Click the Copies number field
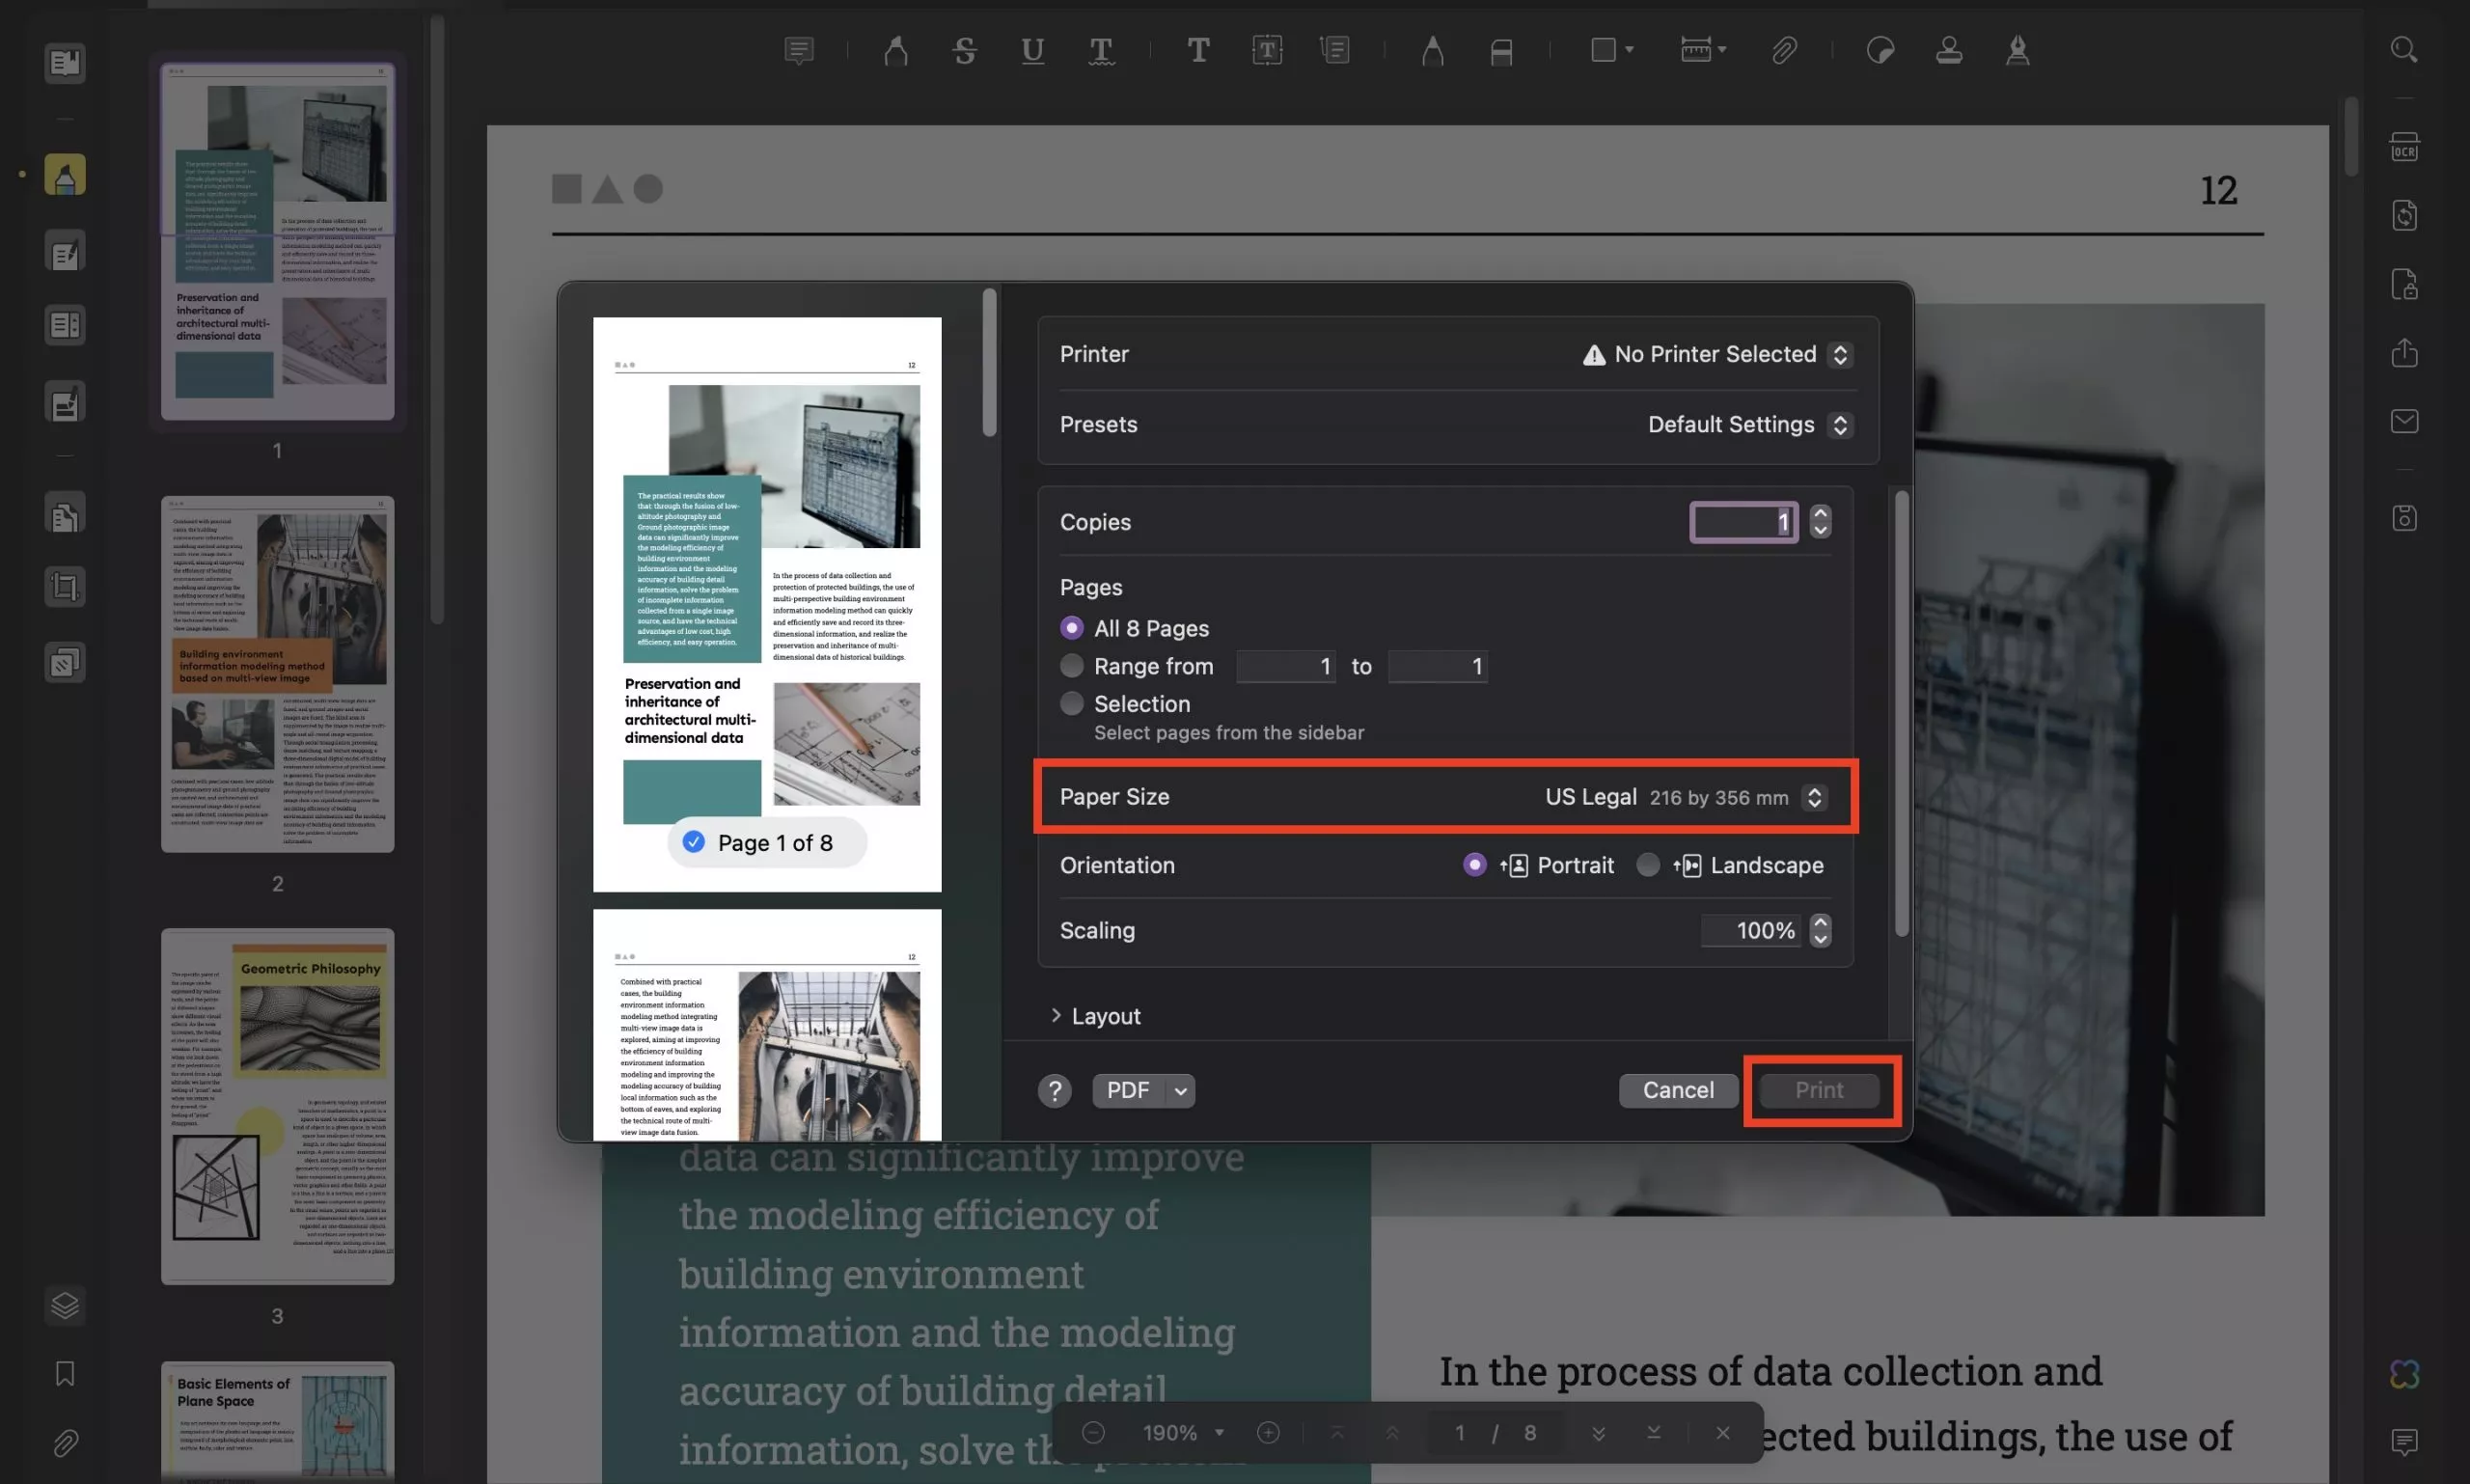 tap(1742, 522)
